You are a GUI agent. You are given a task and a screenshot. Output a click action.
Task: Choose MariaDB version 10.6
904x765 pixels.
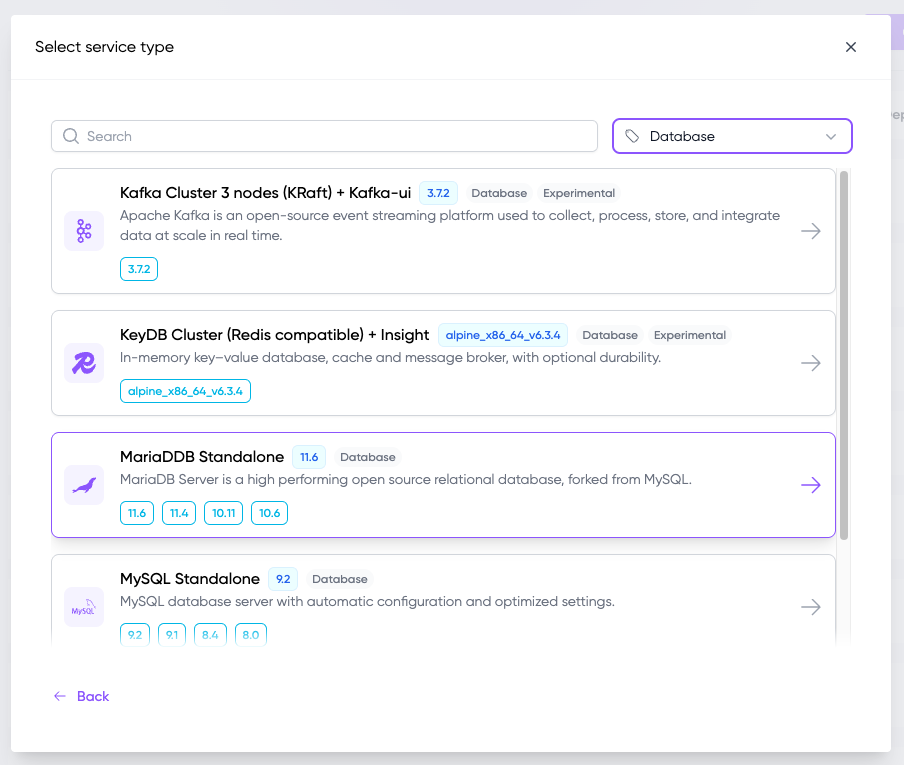(269, 513)
